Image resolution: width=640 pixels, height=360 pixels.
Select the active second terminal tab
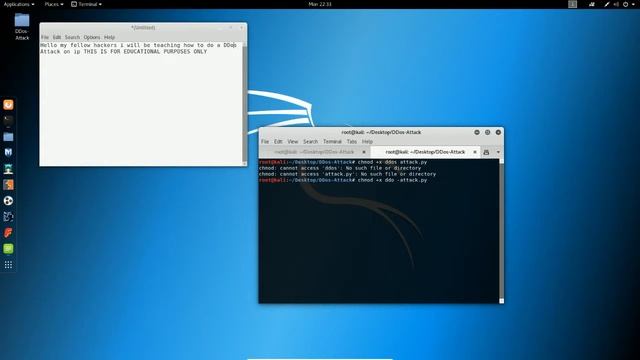pyautogui.click(x=425, y=152)
